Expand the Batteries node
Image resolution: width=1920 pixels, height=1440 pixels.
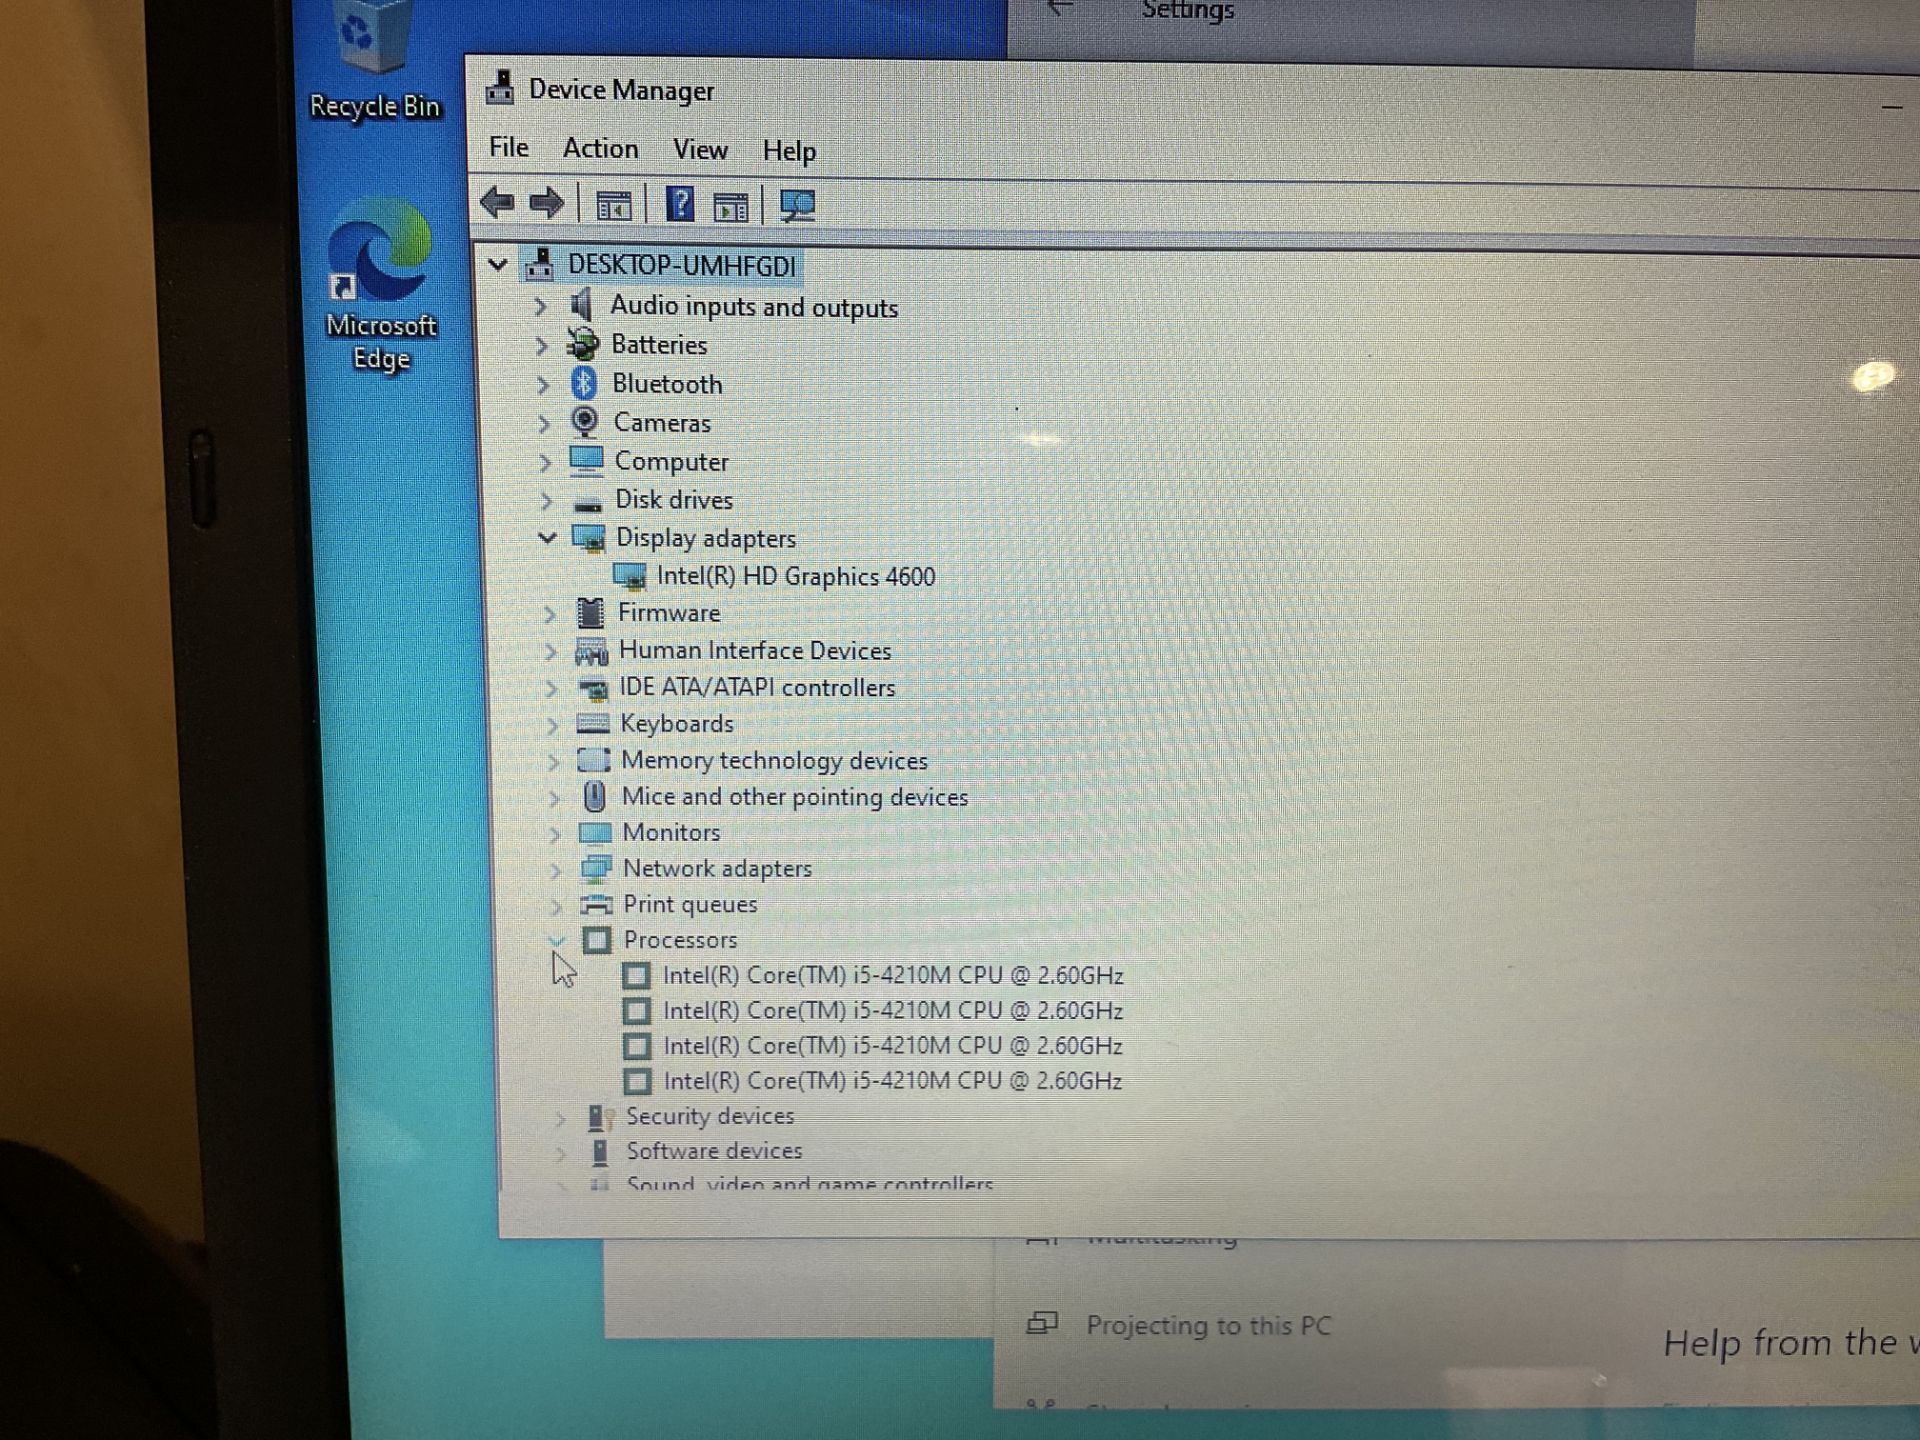[x=541, y=345]
